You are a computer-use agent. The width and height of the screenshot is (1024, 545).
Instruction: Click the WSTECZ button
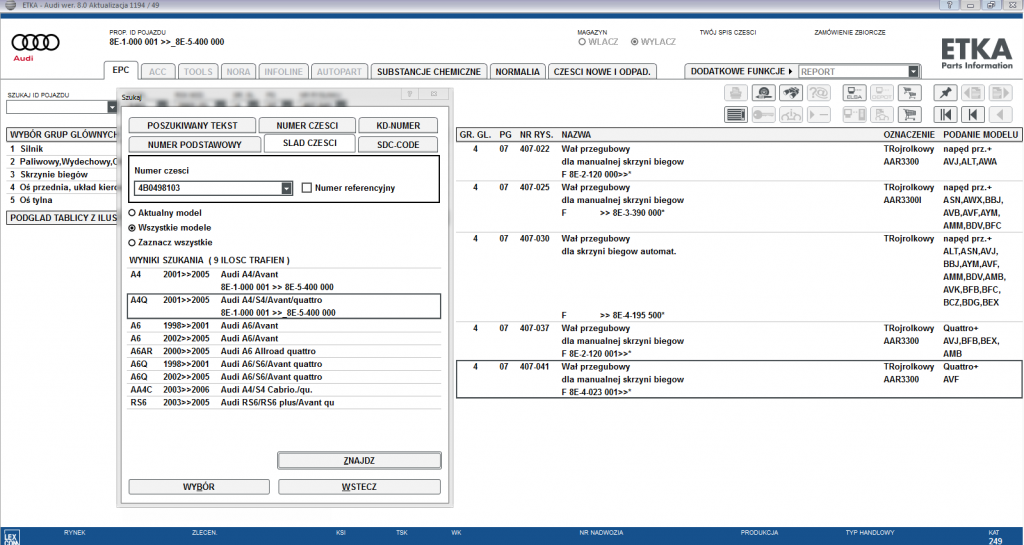pyautogui.click(x=359, y=487)
